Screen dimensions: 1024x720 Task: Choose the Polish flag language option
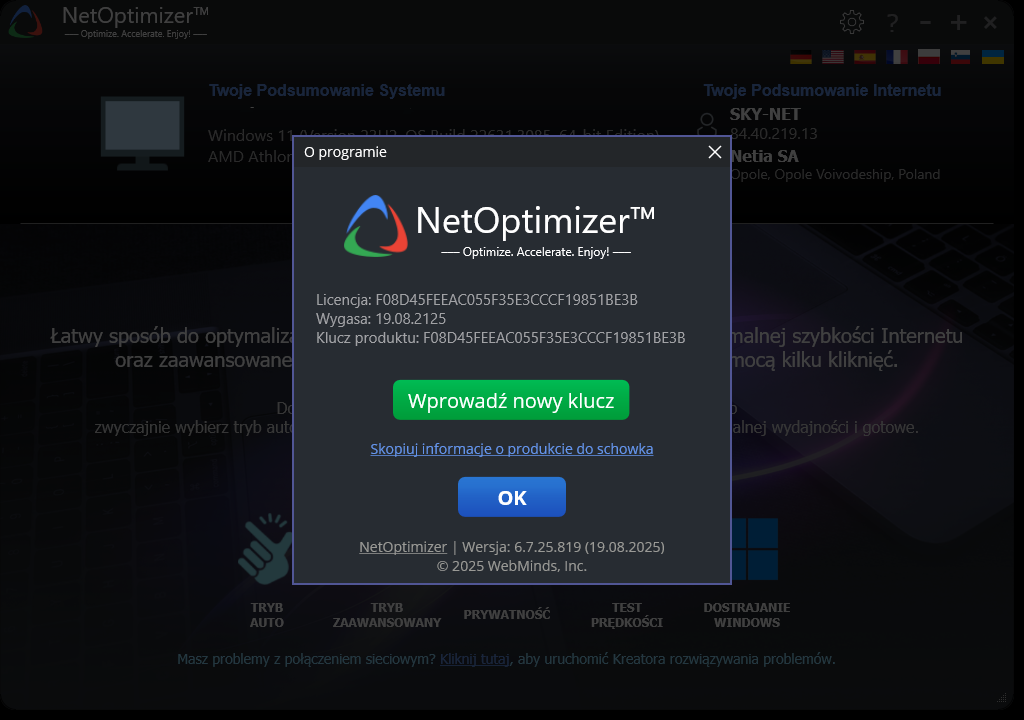(929, 57)
